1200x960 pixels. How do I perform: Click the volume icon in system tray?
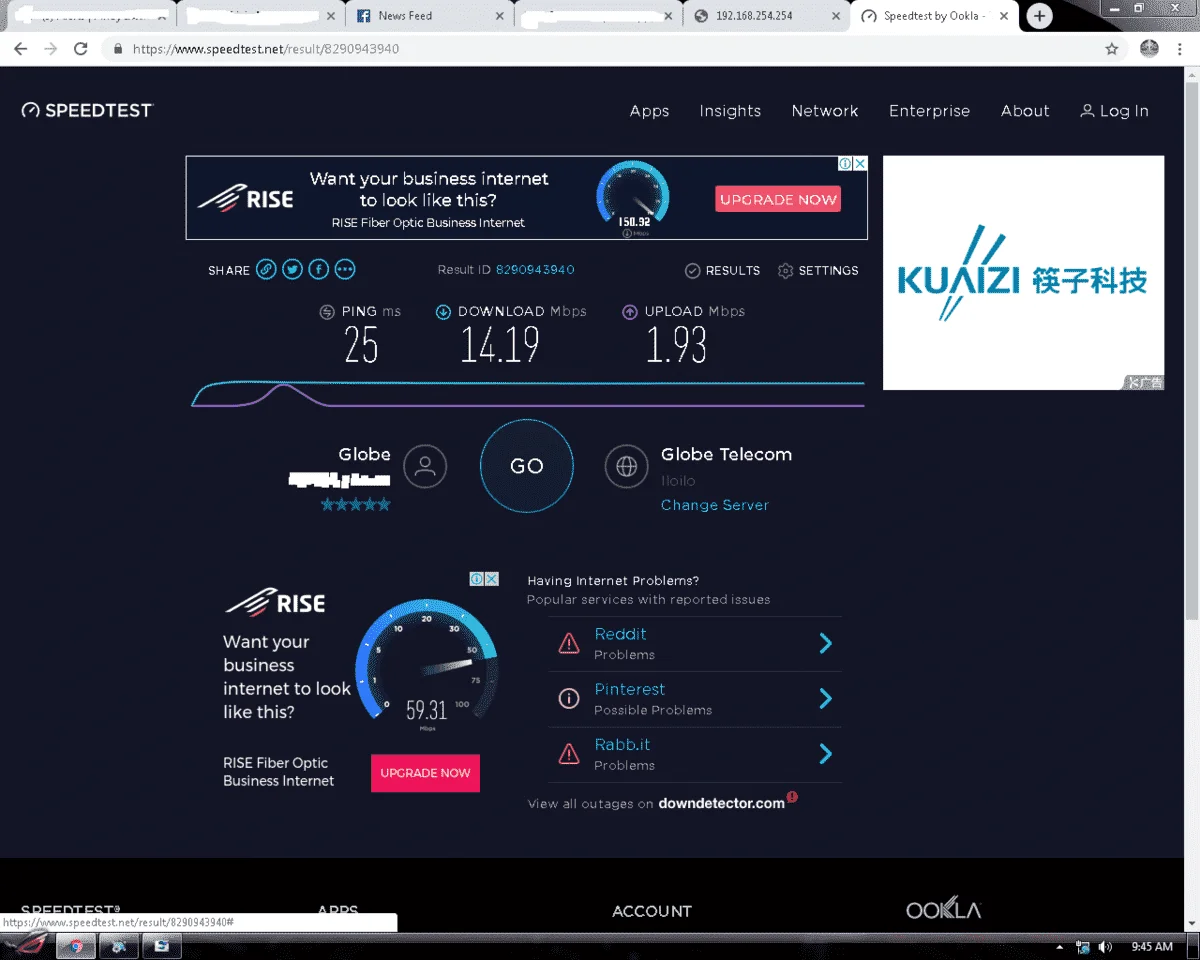coord(1105,947)
